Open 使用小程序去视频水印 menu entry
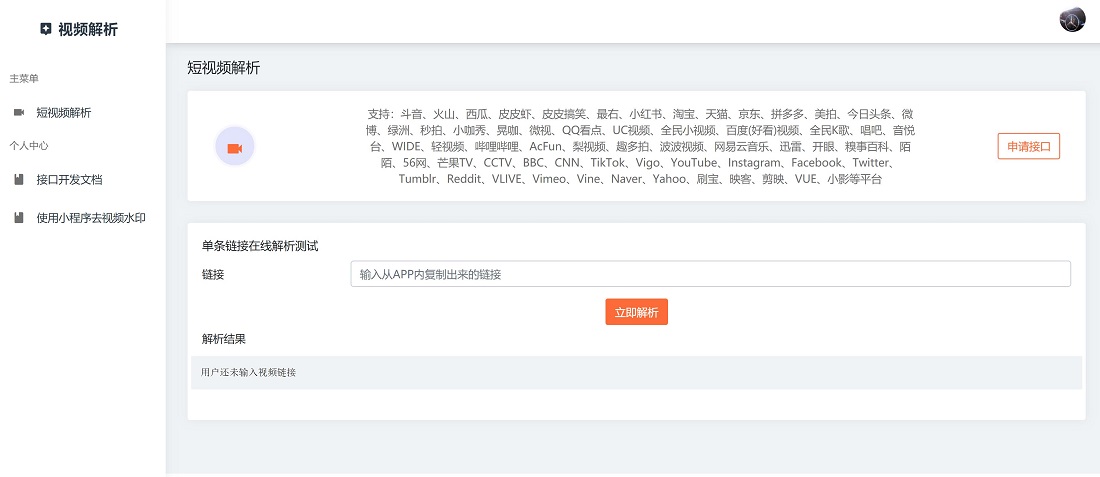1100x477 pixels. tap(91, 218)
